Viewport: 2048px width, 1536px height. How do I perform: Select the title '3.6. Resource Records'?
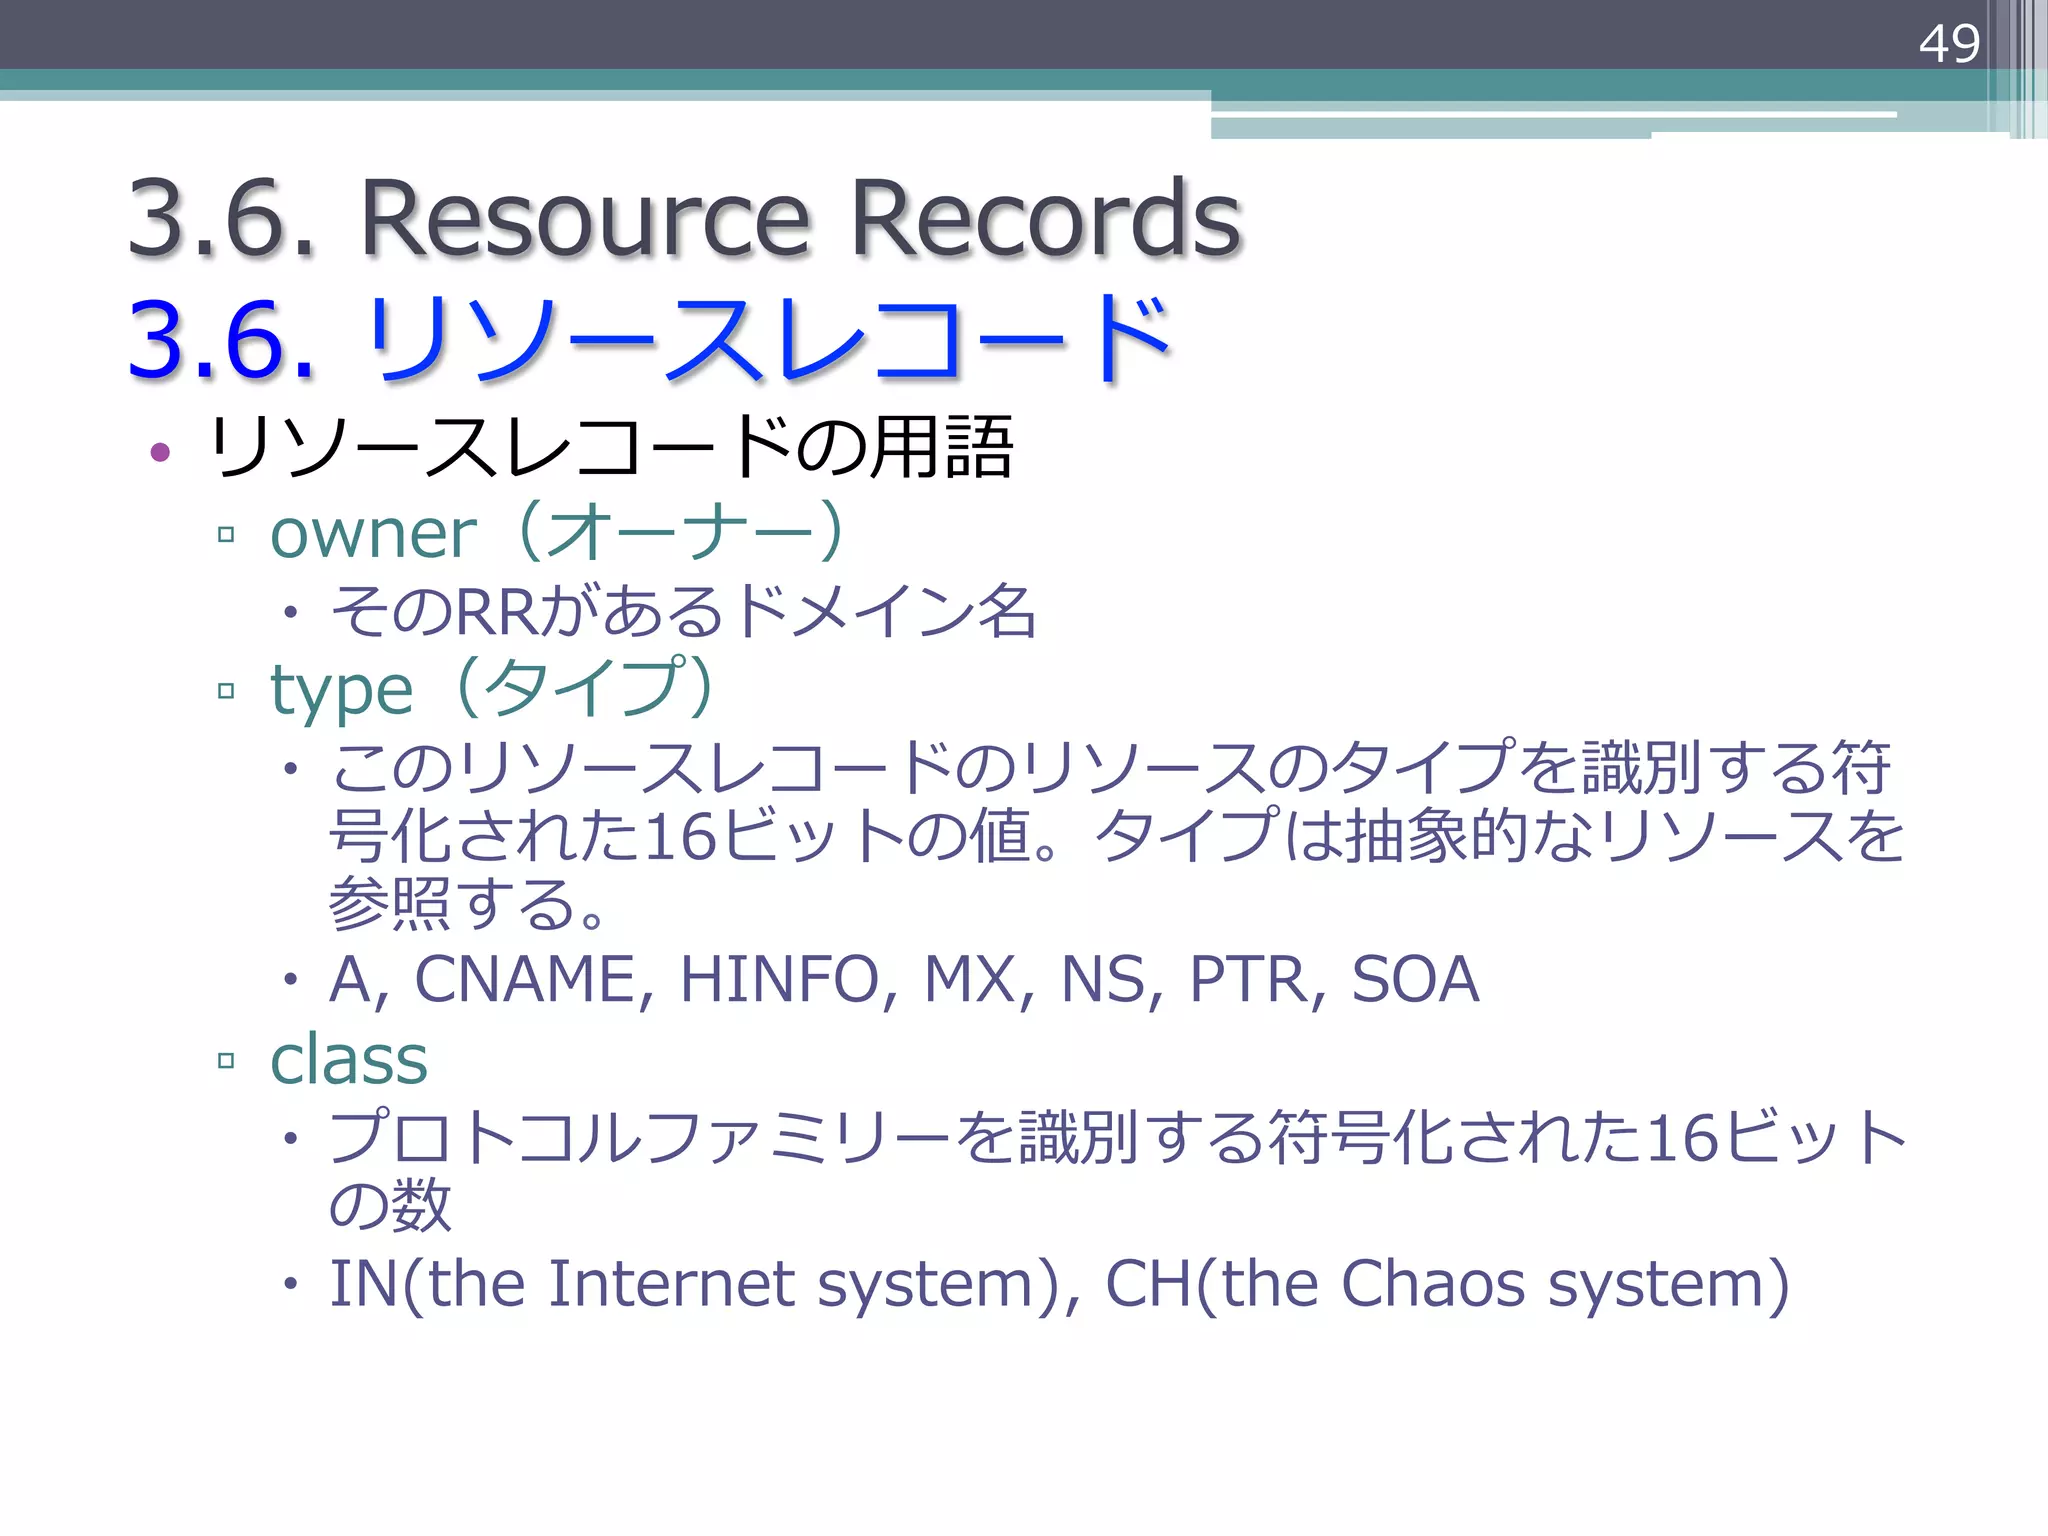(686, 219)
